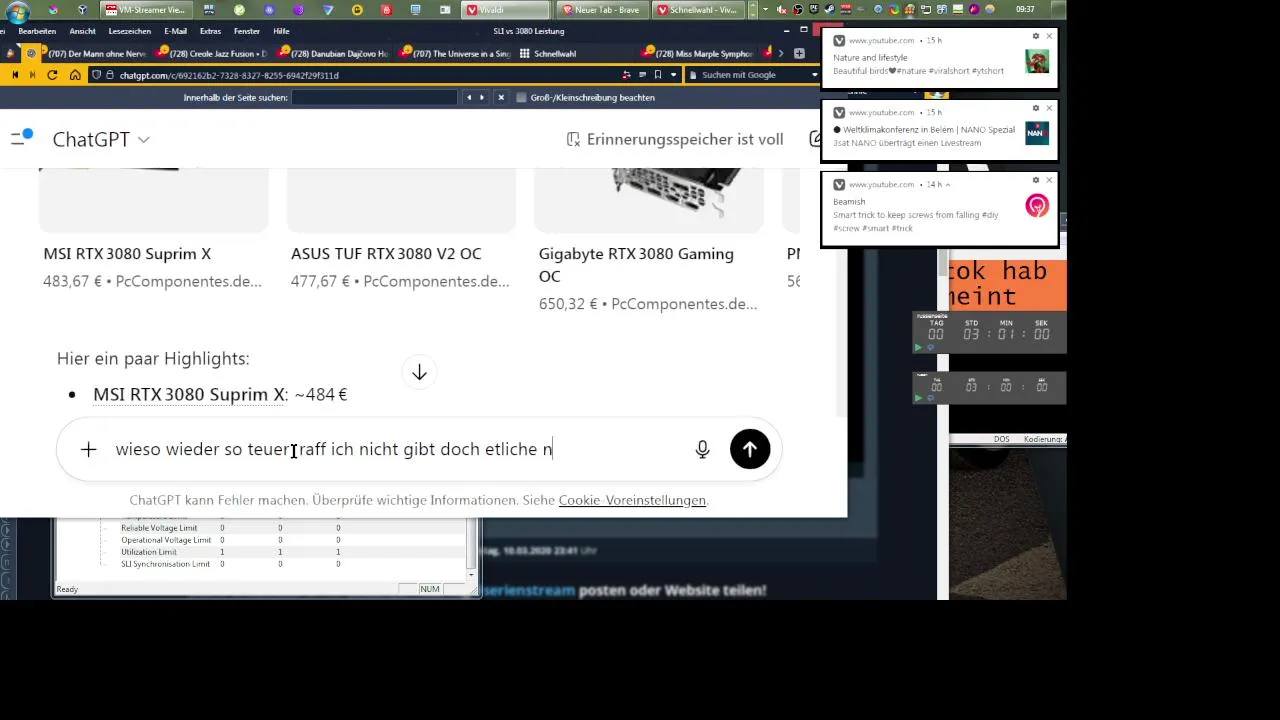Jump to next find-in-page match
The width and height of the screenshot is (1280, 720).
pyautogui.click(x=482, y=98)
